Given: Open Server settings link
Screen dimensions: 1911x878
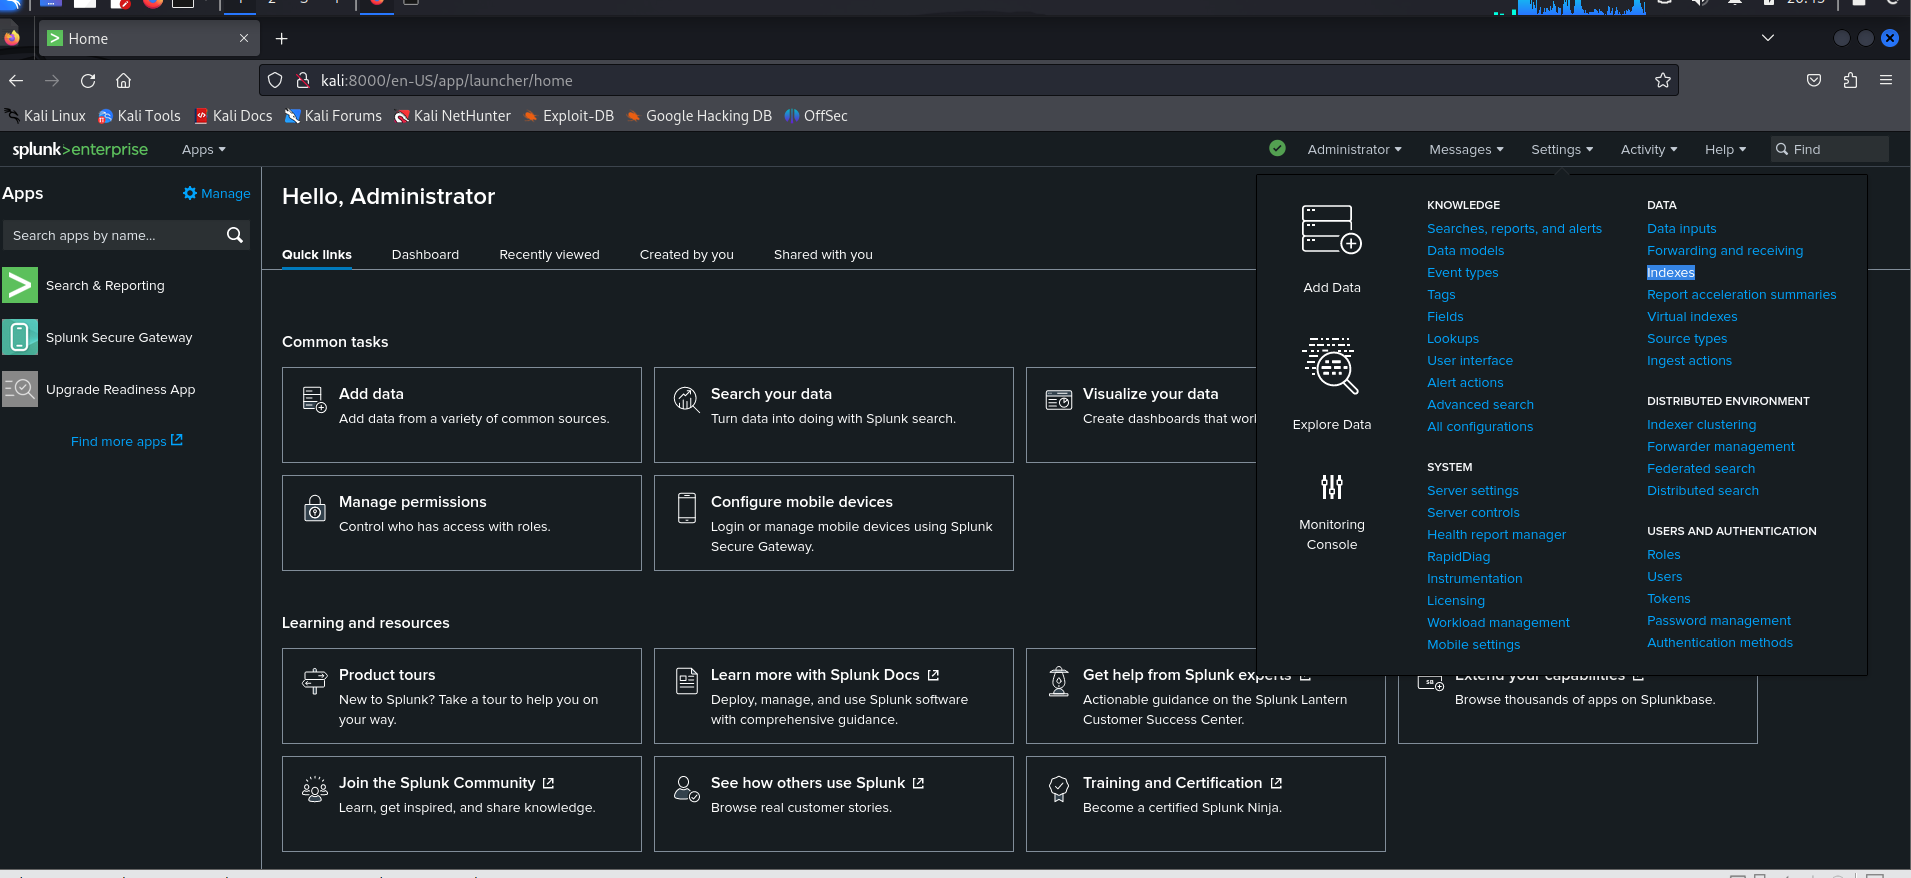Looking at the screenshot, I should pyautogui.click(x=1472, y=490).
